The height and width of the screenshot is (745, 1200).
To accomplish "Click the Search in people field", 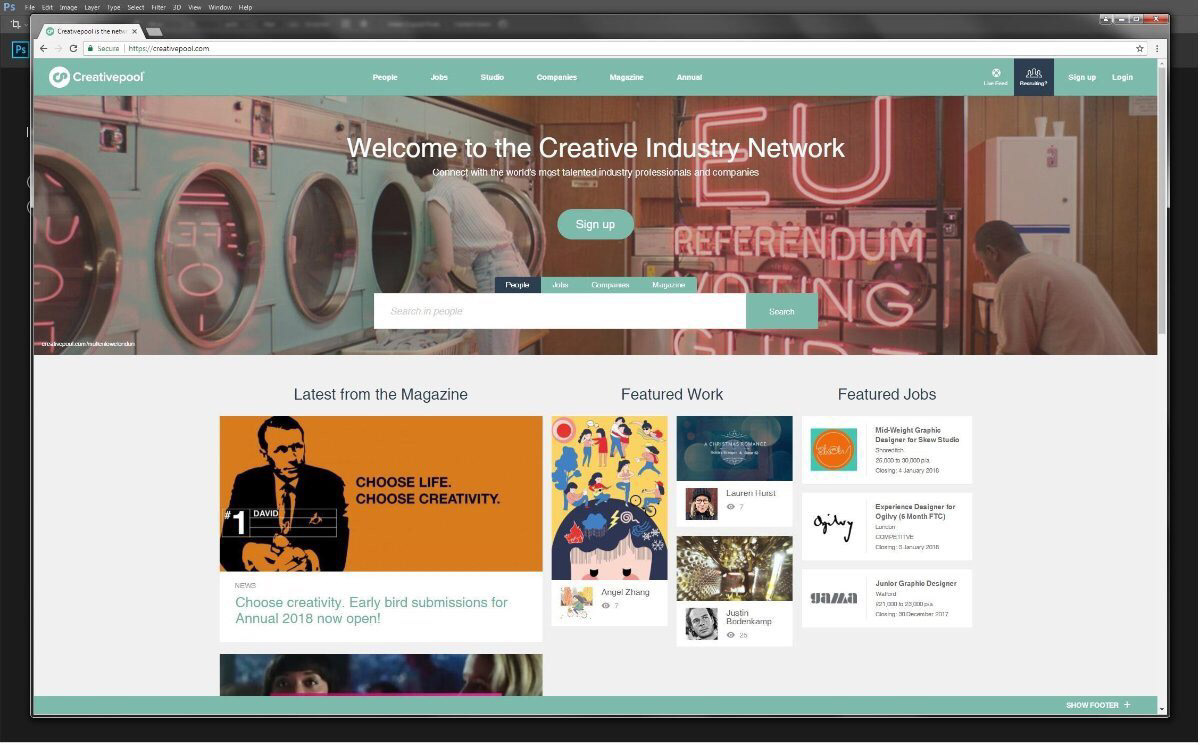I will [x=560, y=311].
